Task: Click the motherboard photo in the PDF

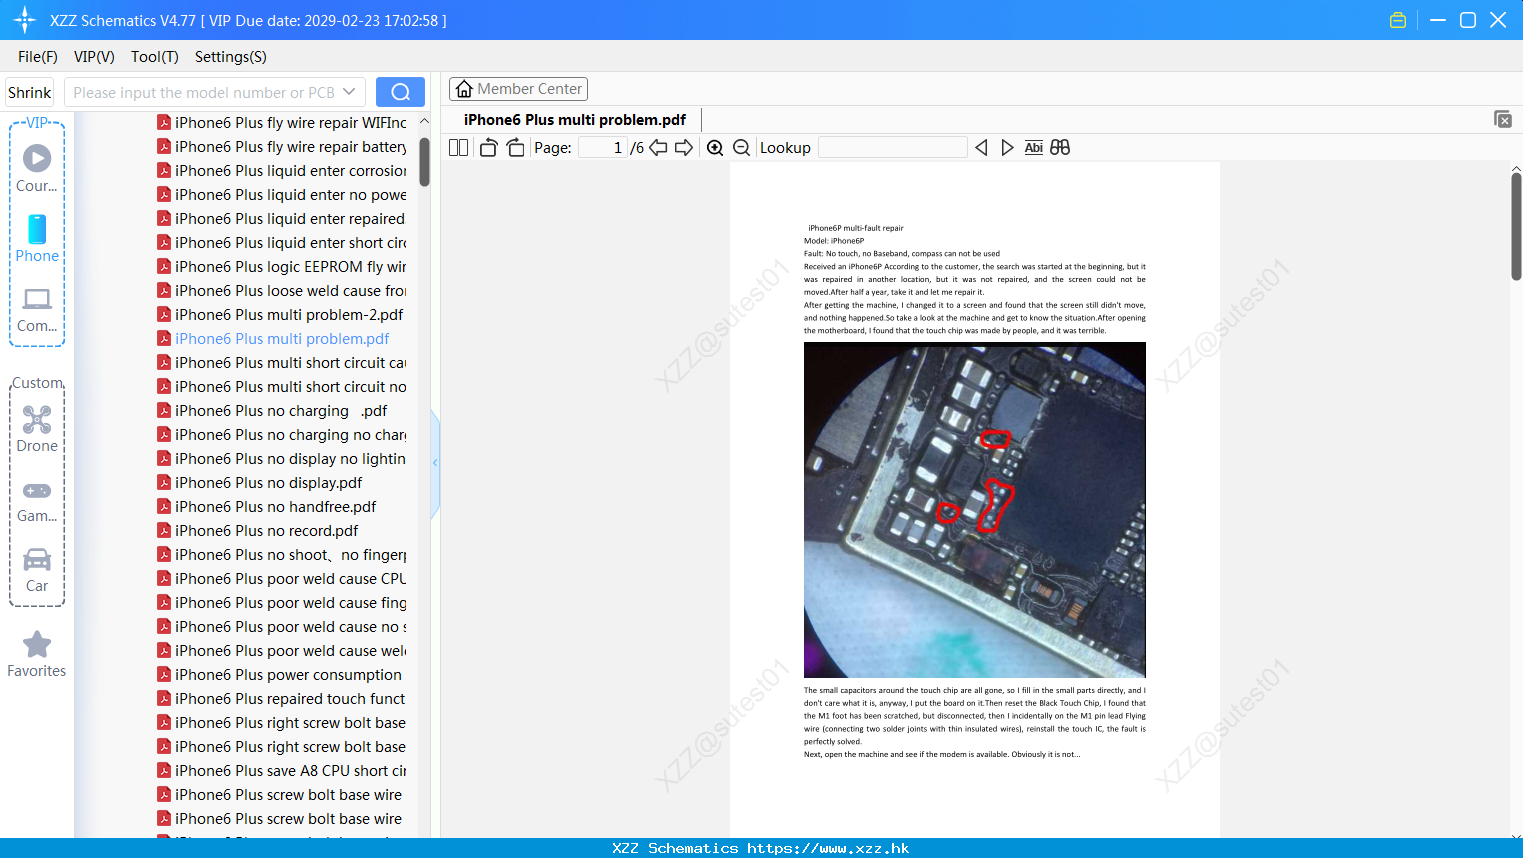Action: (x=975, y=510)
